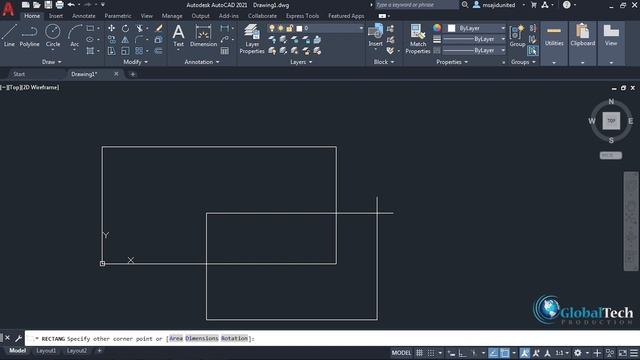This screenshot has width=640, height=360.
Task: Open the Annotate ribbon tab
Action: coord(84,16)
